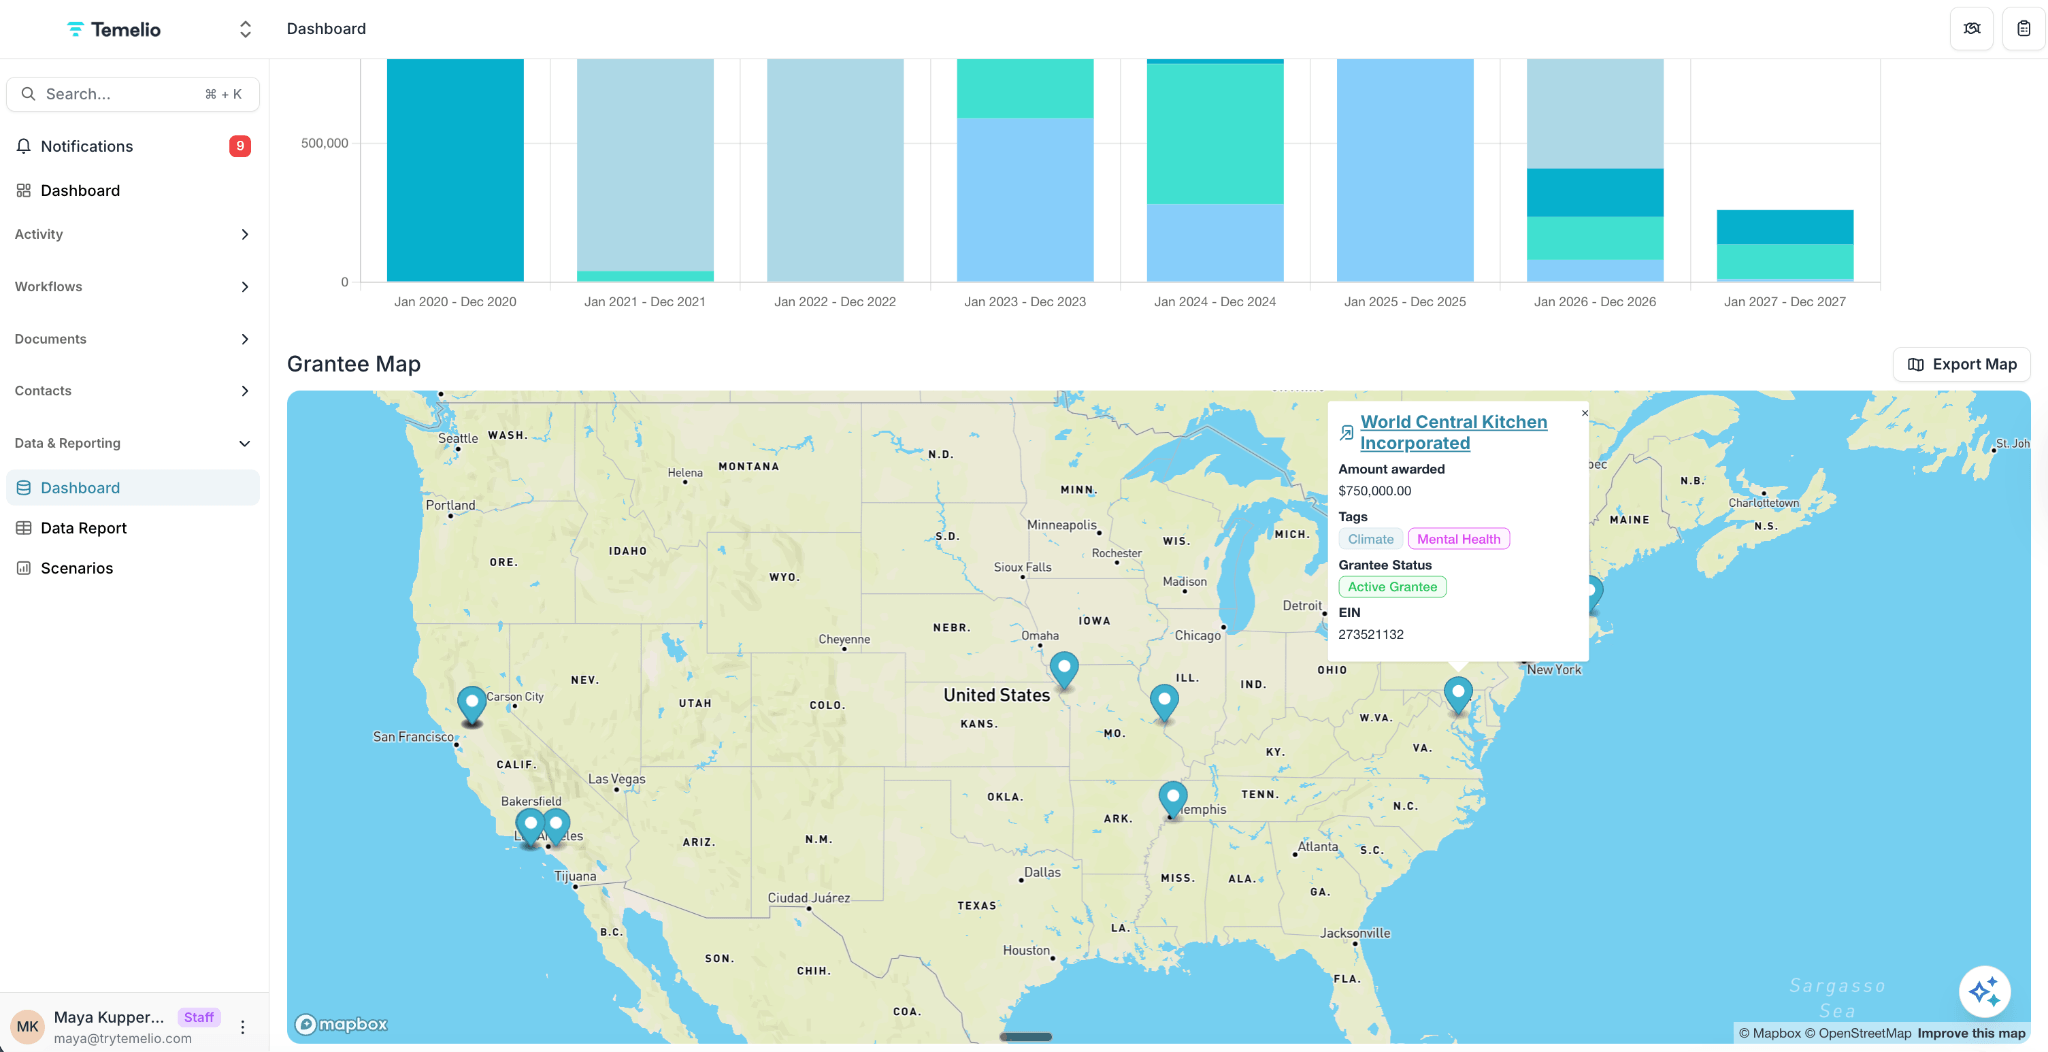Click the teal segment of 2024 bar
This screenshot has height=1052, width=2048.
pos(1215,134)
